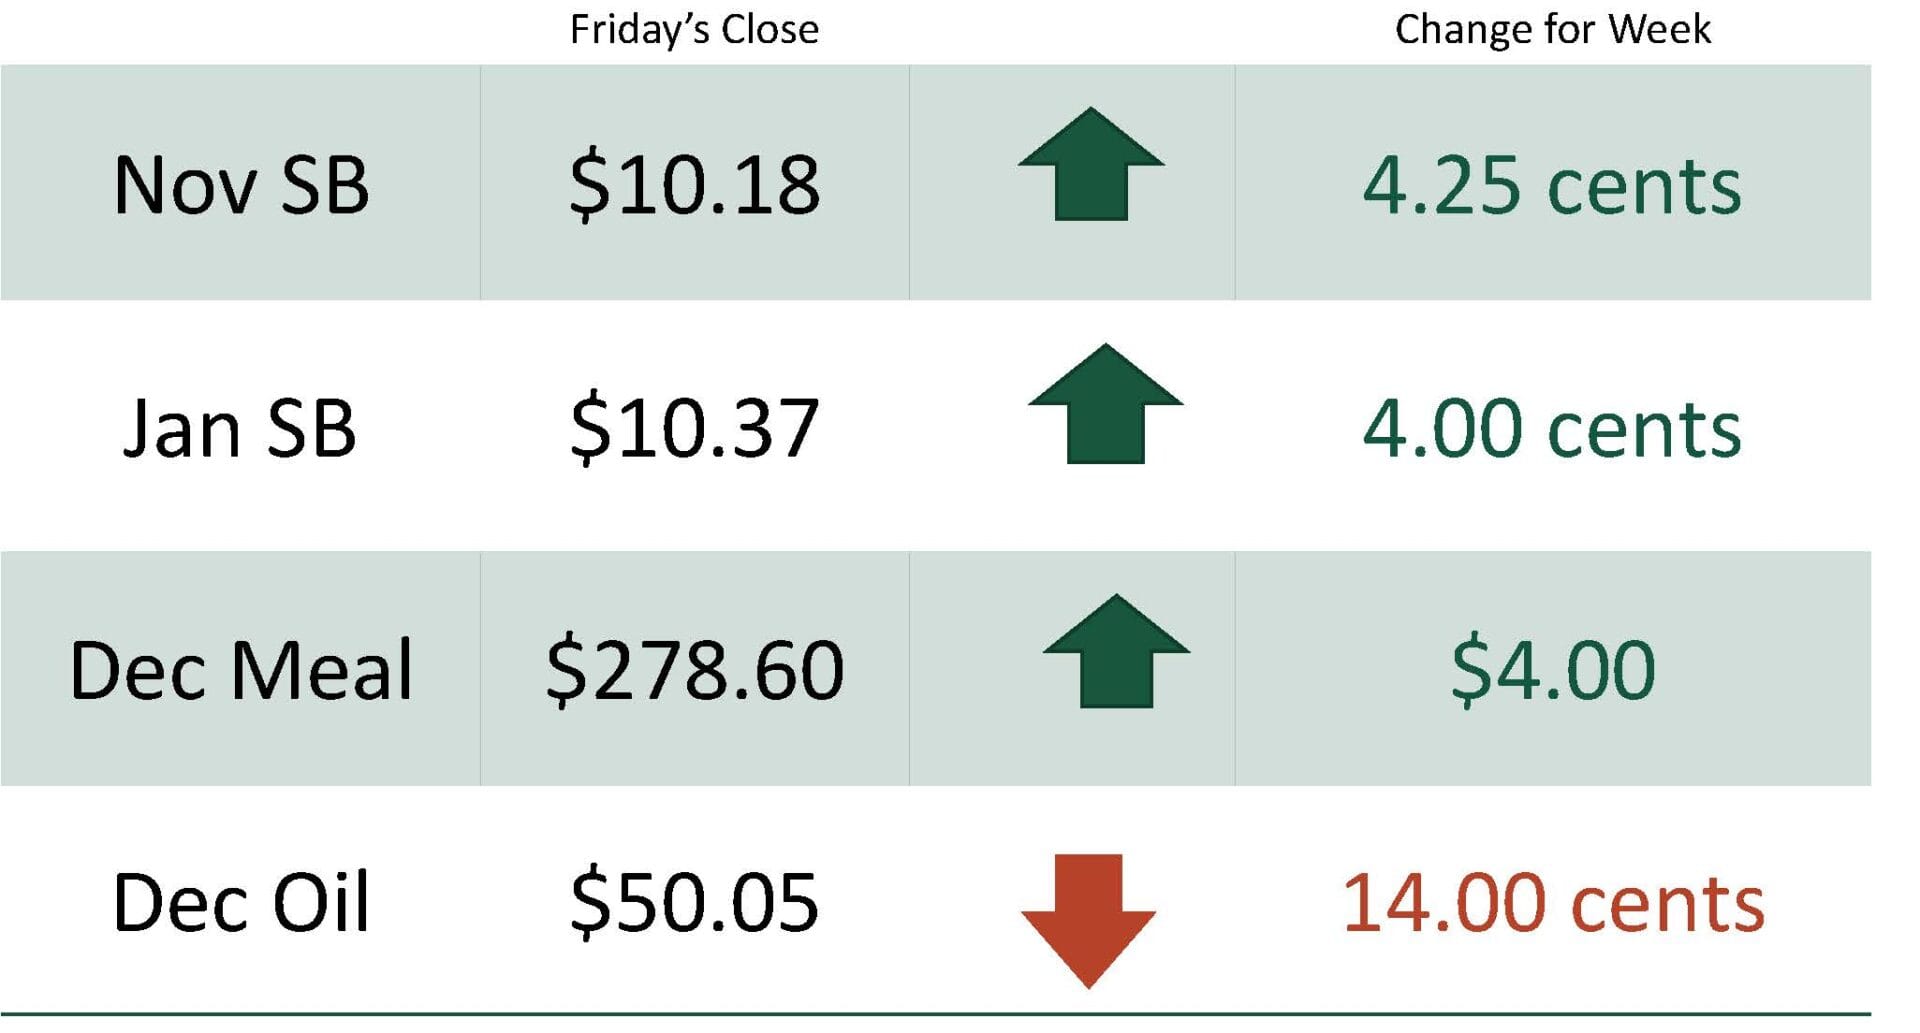This screenshot has height=1033, width=1920.
Task: Select the Dec Oil row label
Action: pyautogui.click(x=241, y=903)
